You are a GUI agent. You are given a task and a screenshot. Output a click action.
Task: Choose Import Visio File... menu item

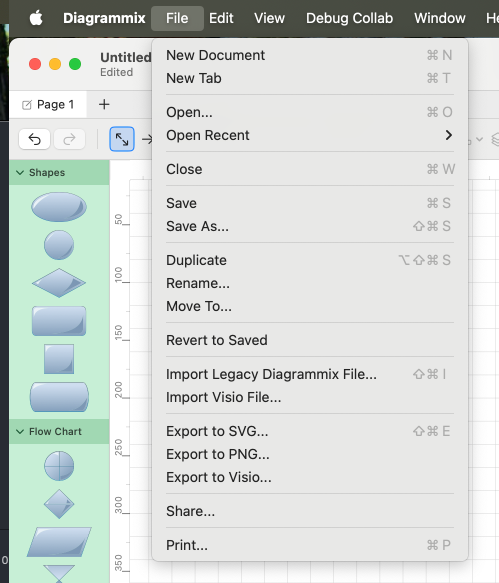(x=310, y=397)
